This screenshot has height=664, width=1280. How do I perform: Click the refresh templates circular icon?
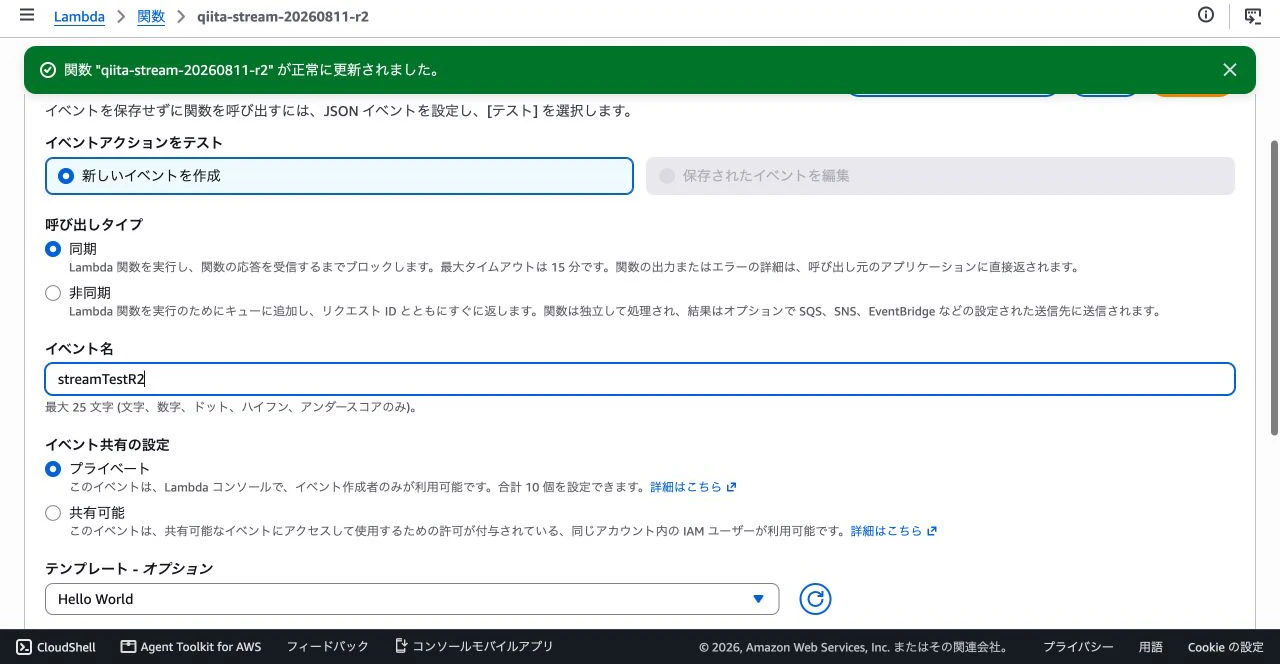pos(815,599)
